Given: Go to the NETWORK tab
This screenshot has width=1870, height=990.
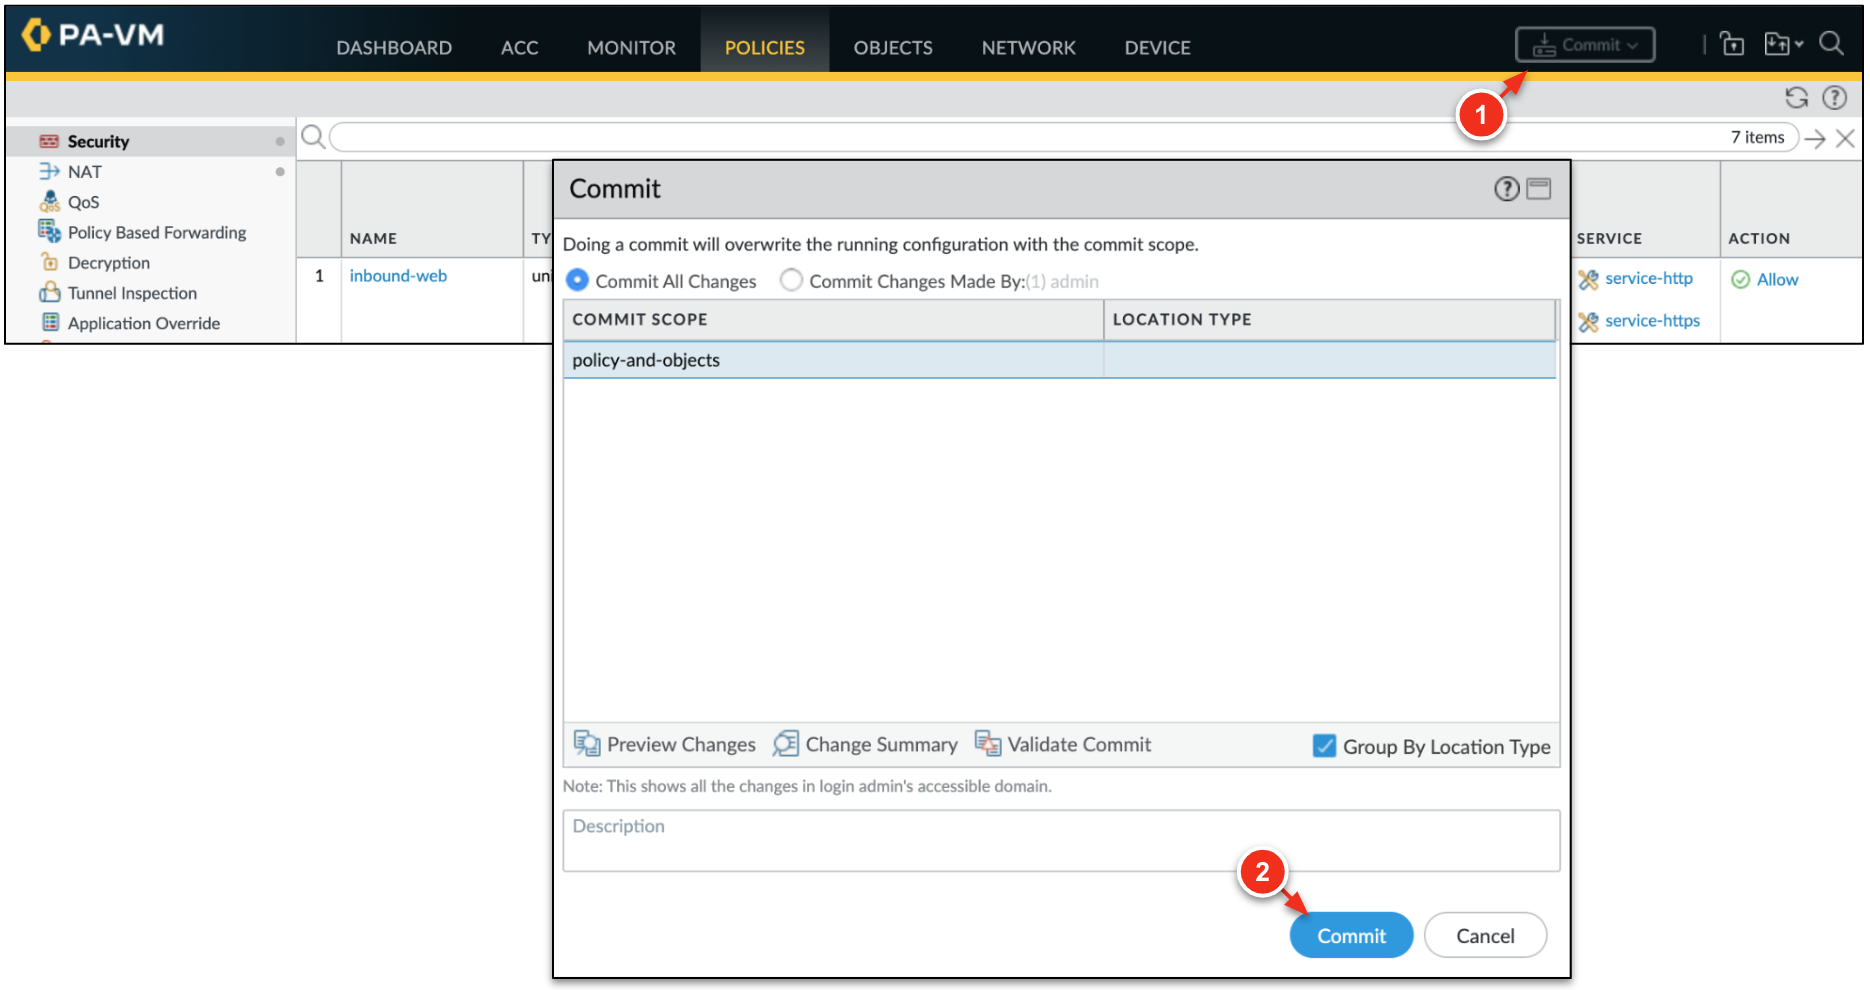Looking at the screenshot, I should click(x=1028, y=47).
